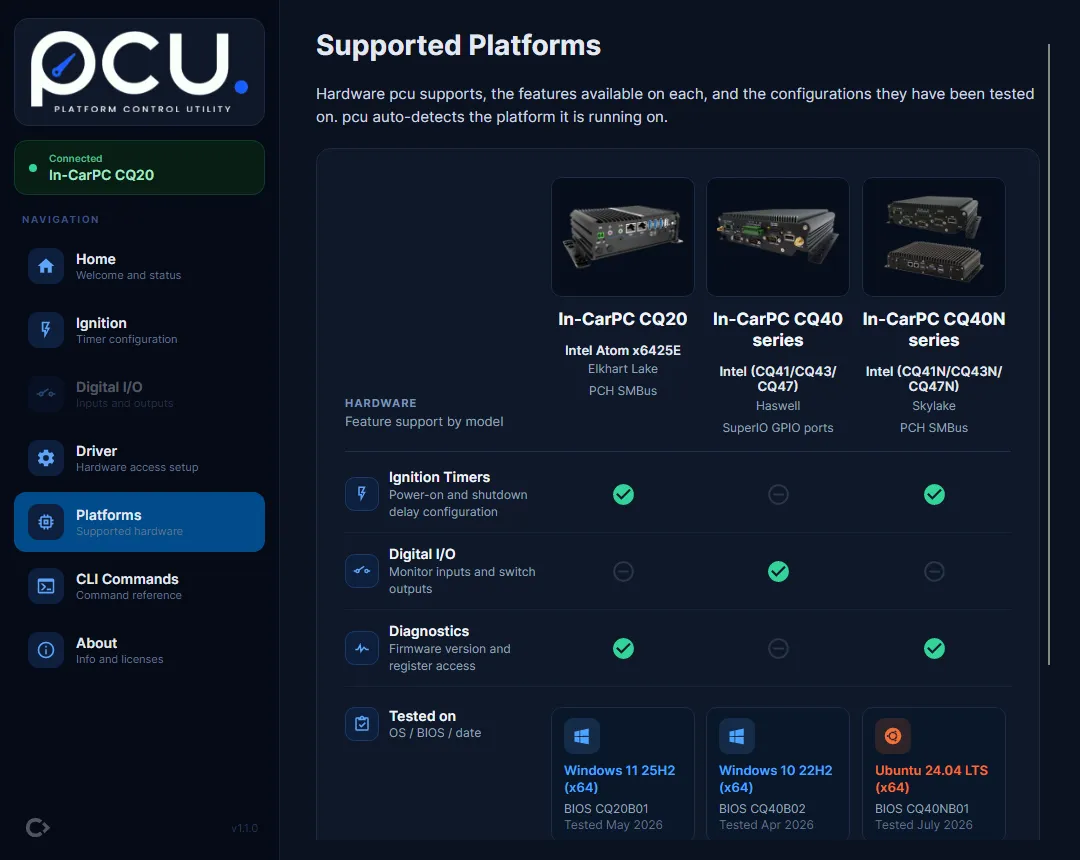Click the In-CarPC CQ20 column title

[623, 319]
